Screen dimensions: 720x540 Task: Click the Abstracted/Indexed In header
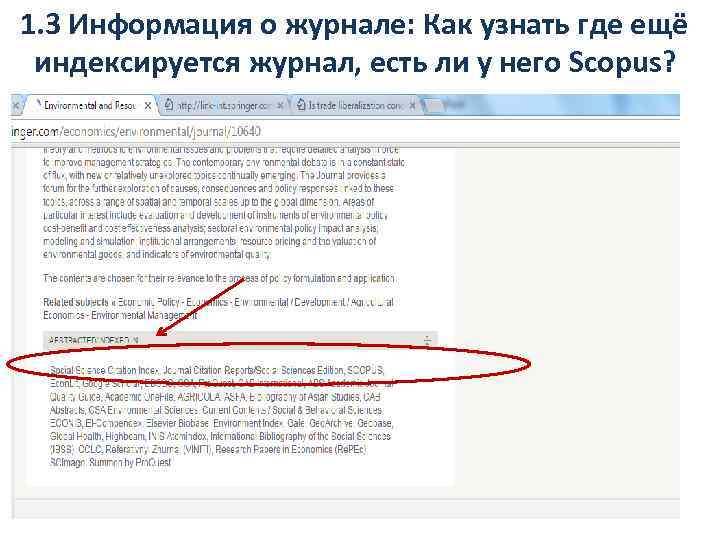(x=240, y=340)
